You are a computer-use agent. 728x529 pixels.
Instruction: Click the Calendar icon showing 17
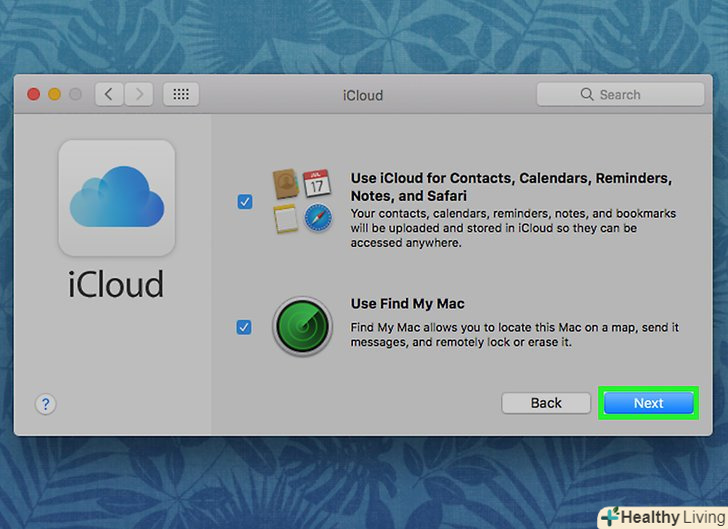(x=317, y=183)
